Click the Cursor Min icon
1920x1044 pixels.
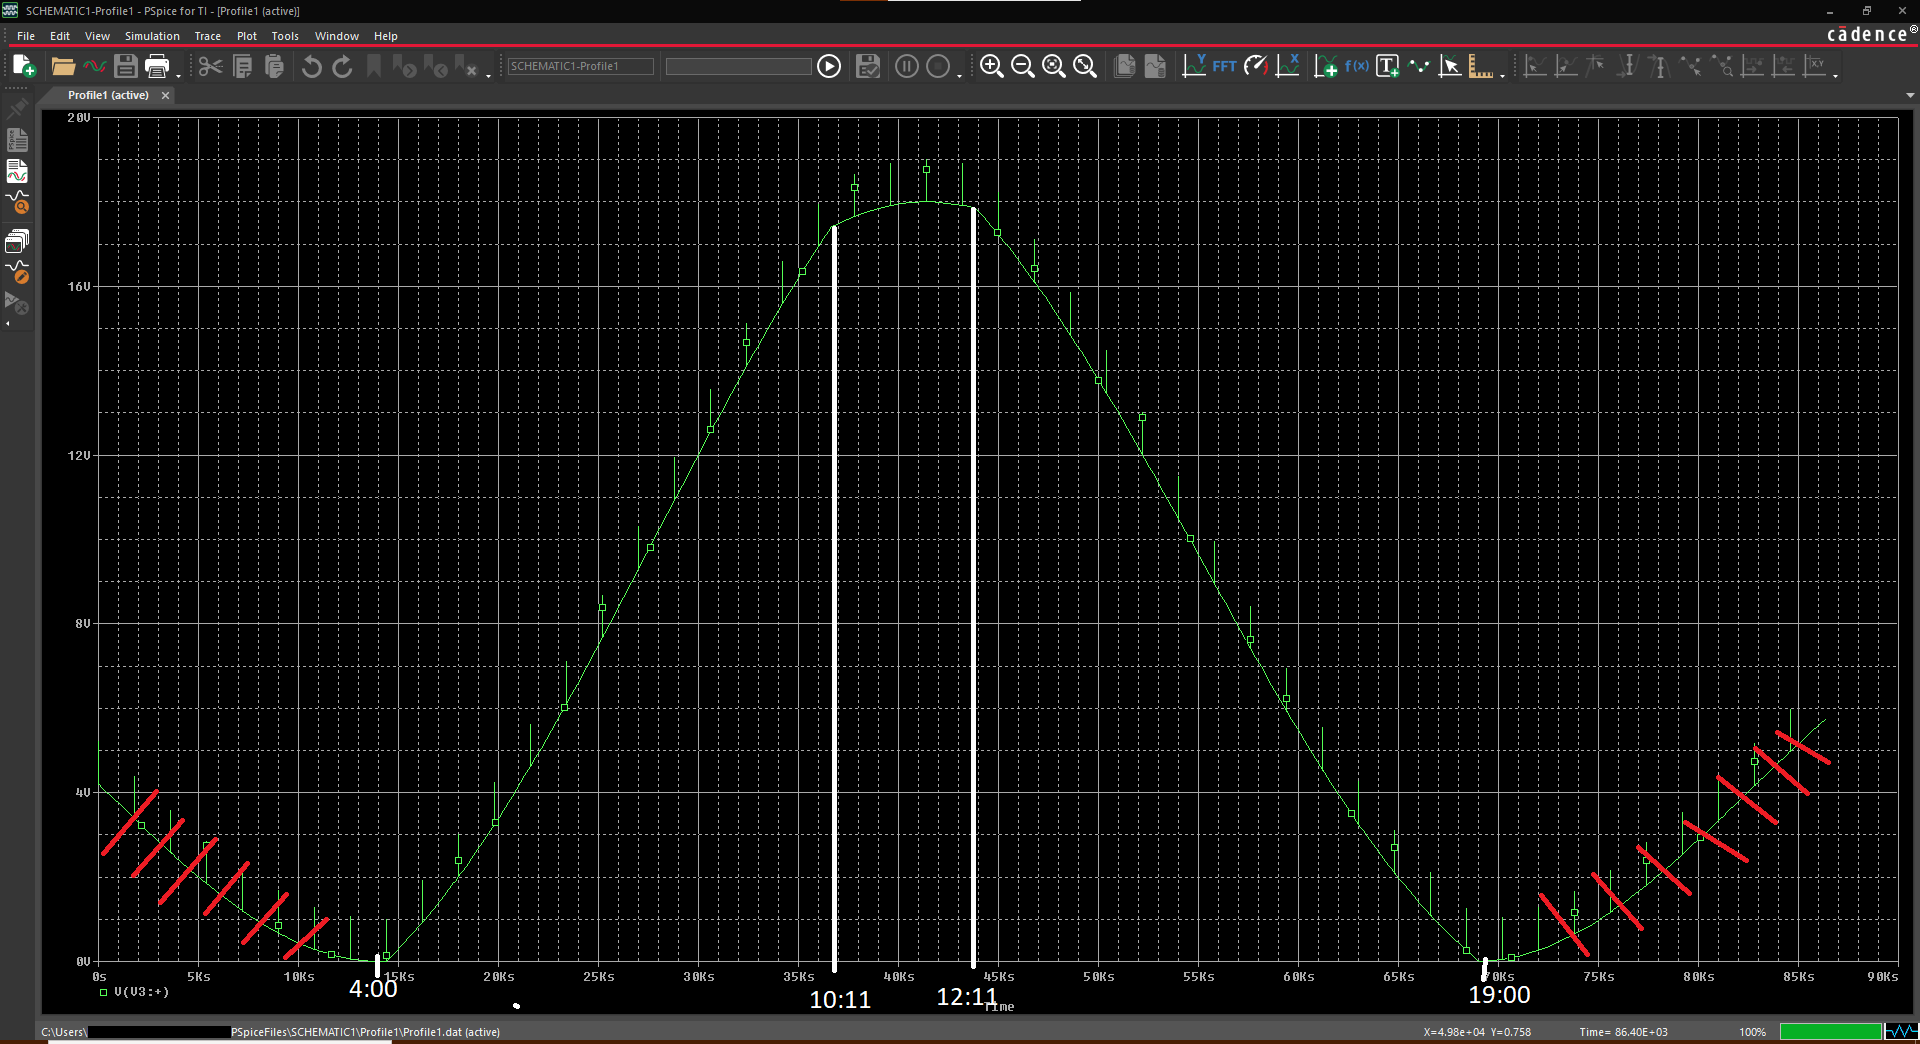pyautogui.click(x=1627, y=66)
